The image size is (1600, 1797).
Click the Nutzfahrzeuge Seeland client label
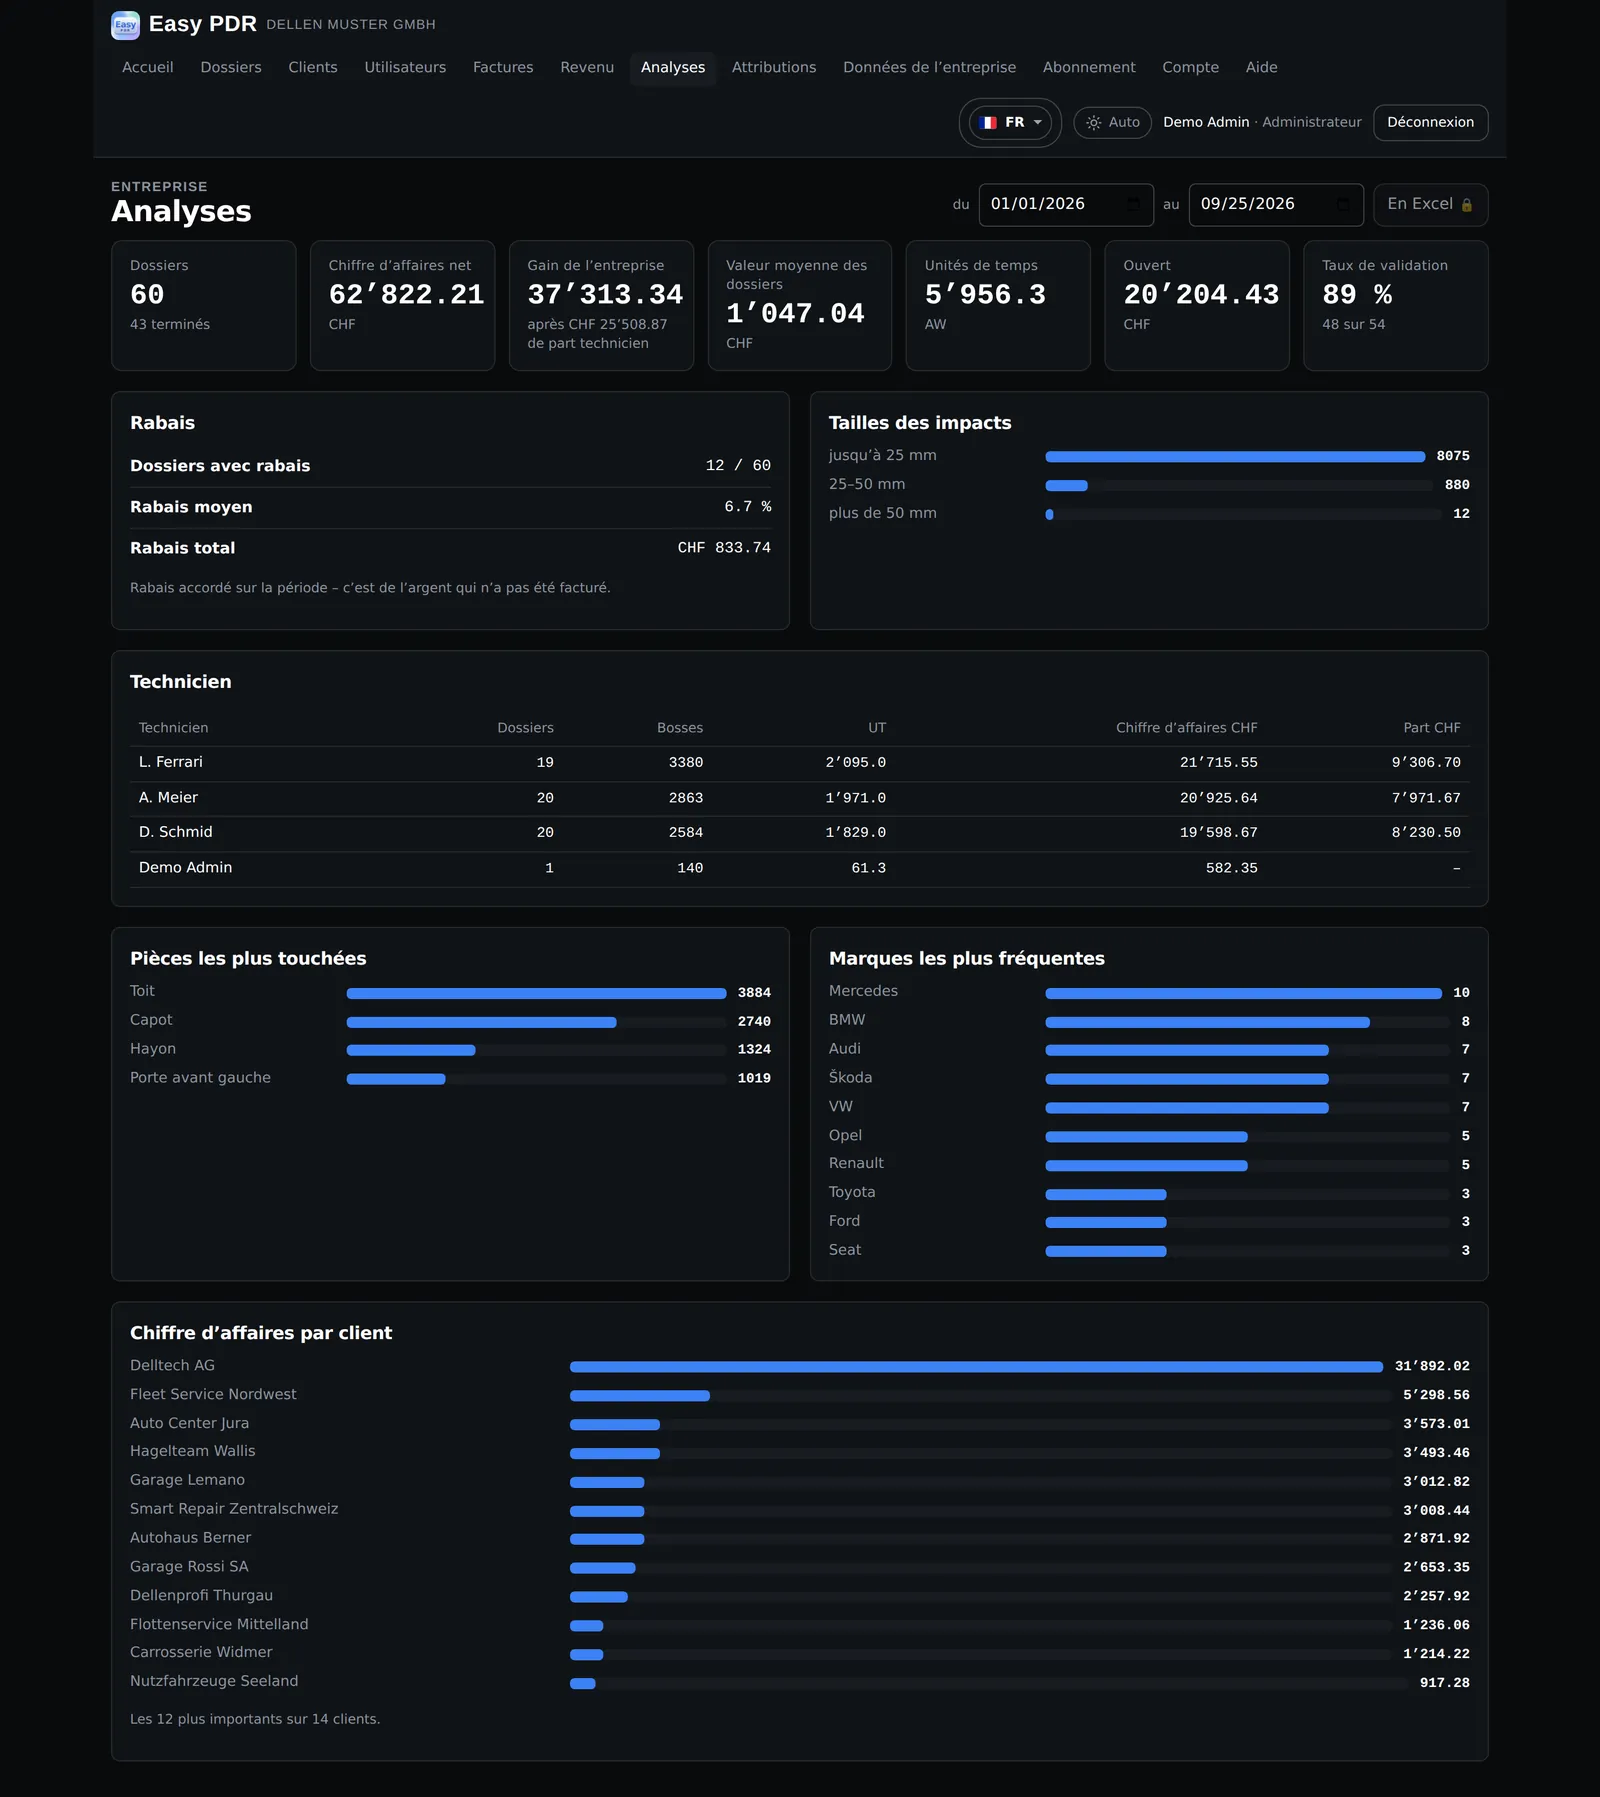pyautogui.click(x=214, y=1681)
